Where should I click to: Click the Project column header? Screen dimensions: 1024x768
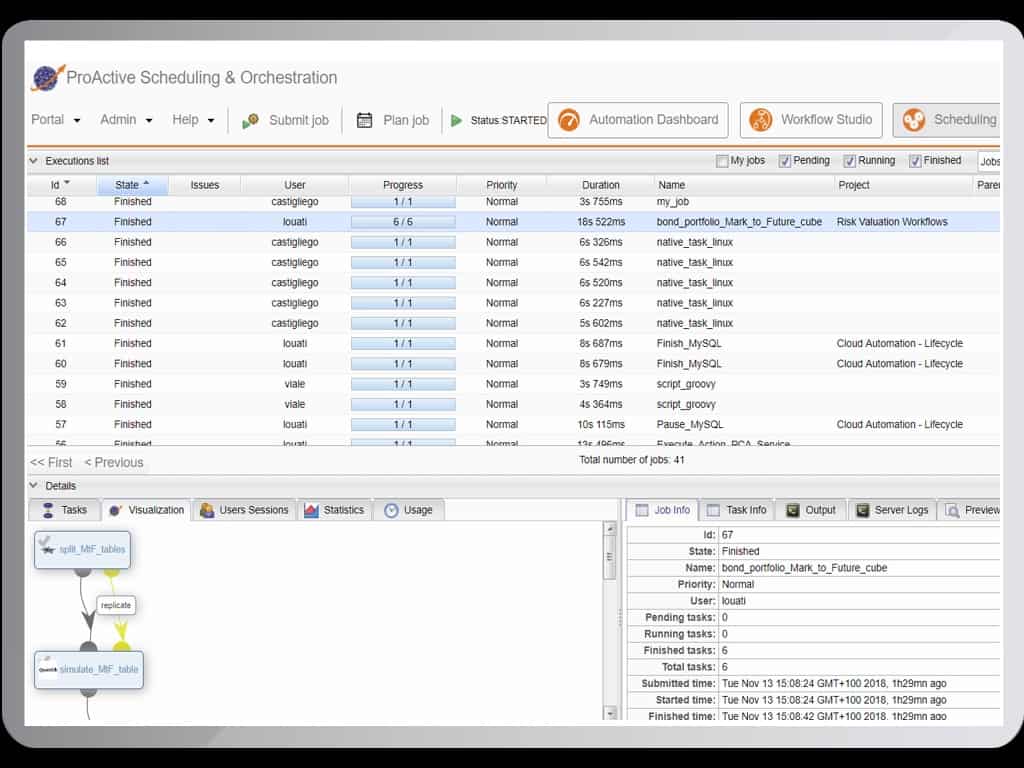click(x=903, y=185)
